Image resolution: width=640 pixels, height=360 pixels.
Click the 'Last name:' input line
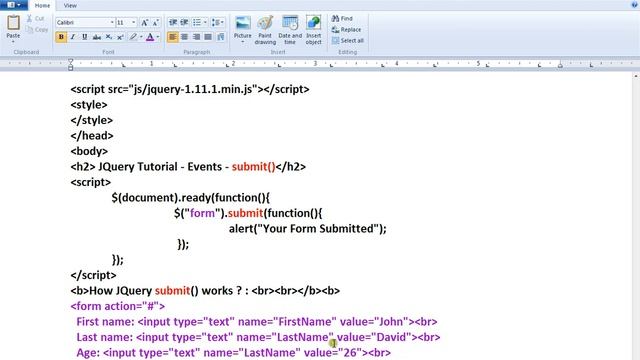[258, 337]
